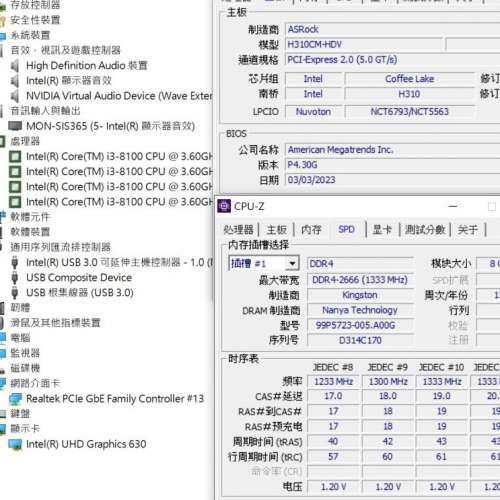Click the NCT6793/NCT5563 LPCIO value

410,112
